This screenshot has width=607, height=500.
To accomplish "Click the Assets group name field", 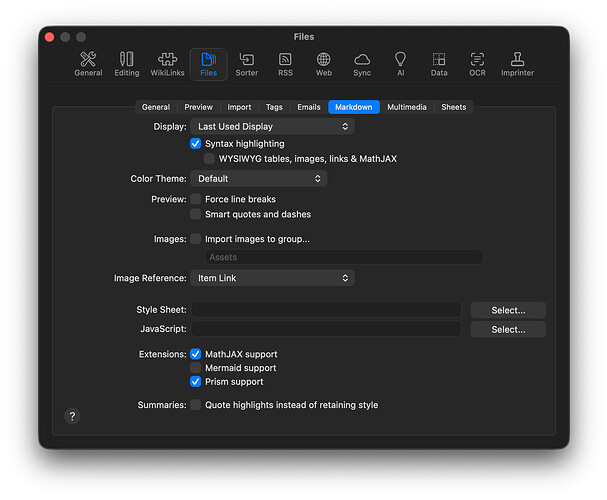I will 344,257.
